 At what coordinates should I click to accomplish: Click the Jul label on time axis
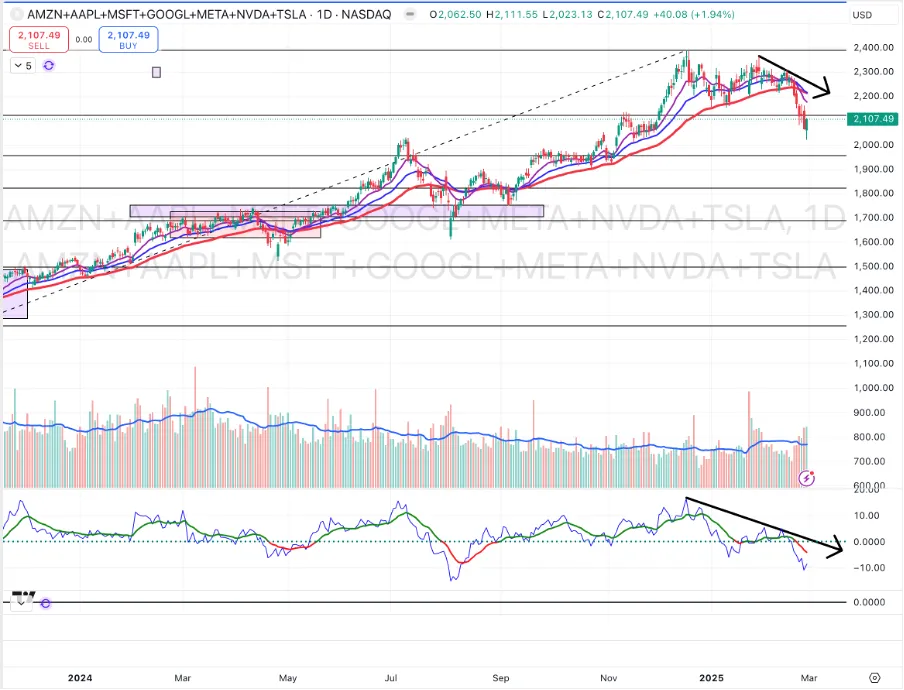pyautogui.click(x=391, y=678)
